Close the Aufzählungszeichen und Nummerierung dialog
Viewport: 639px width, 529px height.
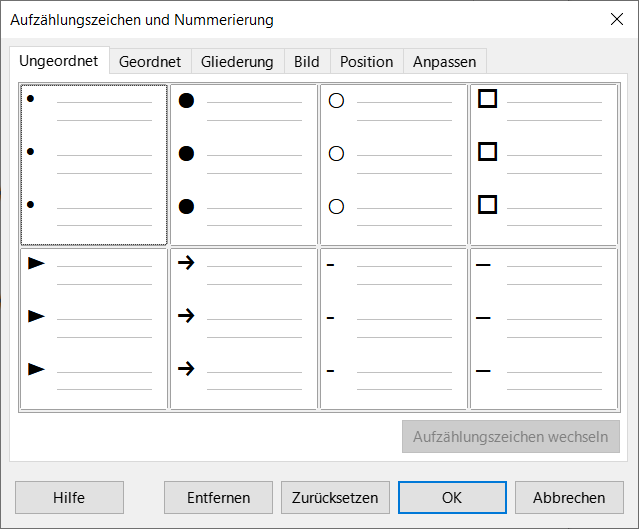pos(616,19)
